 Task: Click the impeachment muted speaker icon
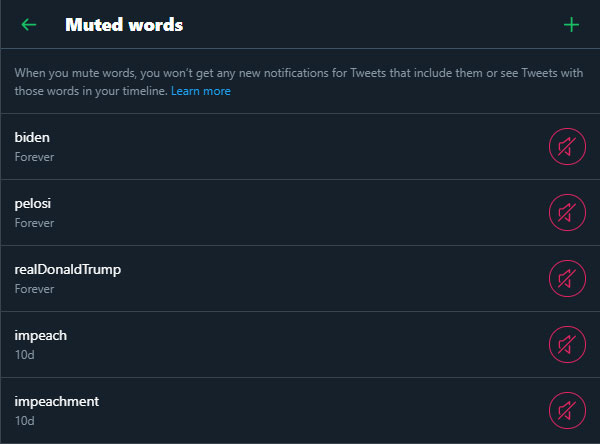pyautogui.click(x=567, y=411)
